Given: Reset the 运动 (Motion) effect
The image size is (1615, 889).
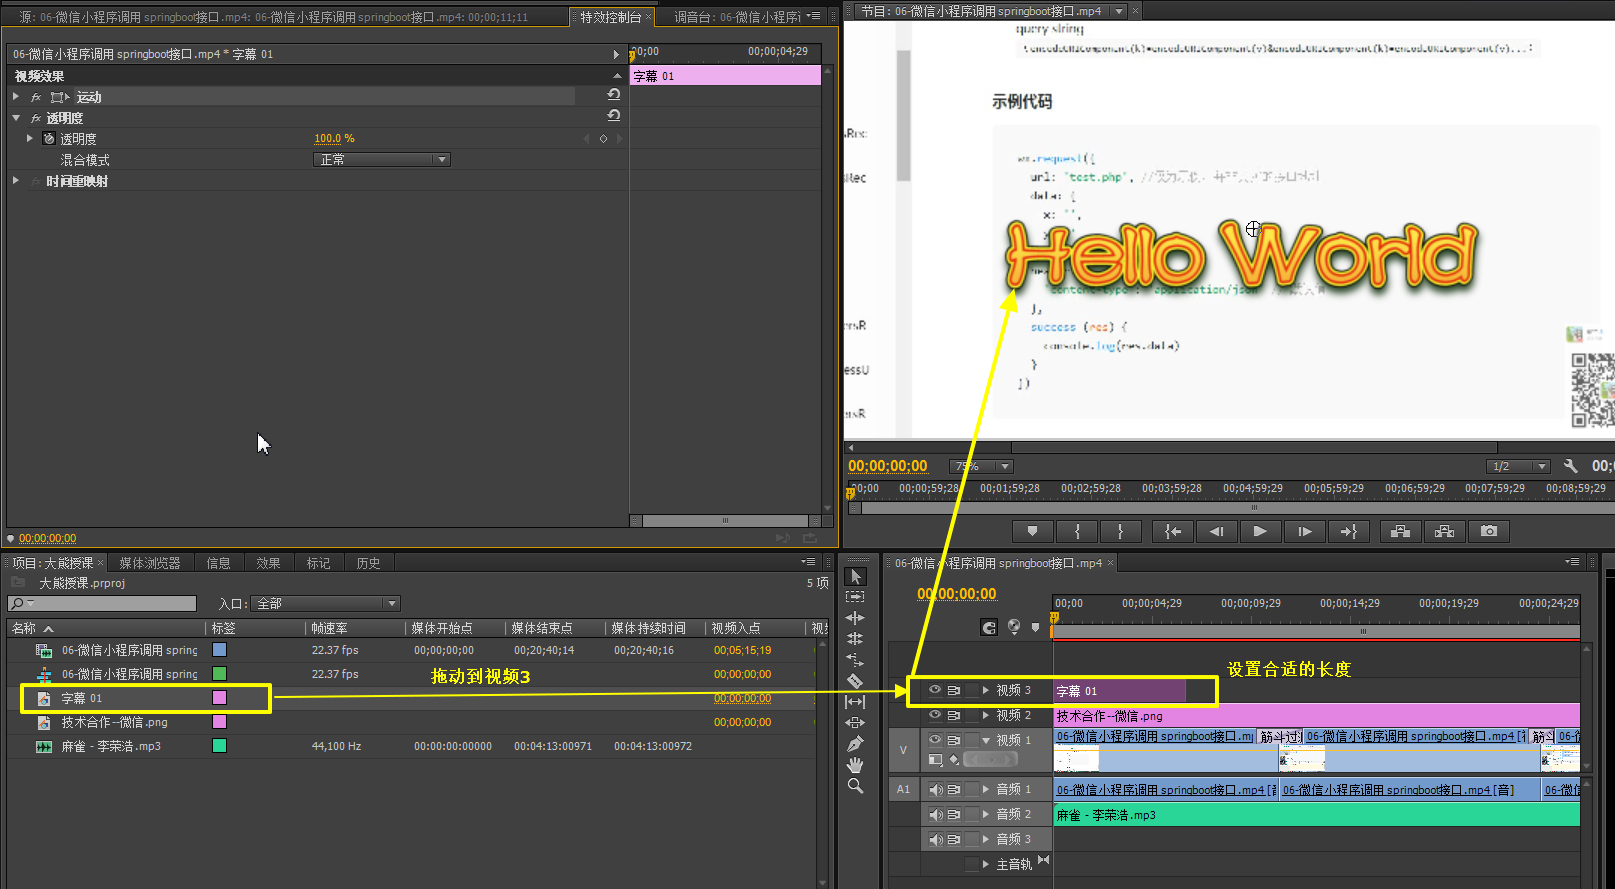Looking at the screenshot, I should pyautogui.click(x=614, y=95).
